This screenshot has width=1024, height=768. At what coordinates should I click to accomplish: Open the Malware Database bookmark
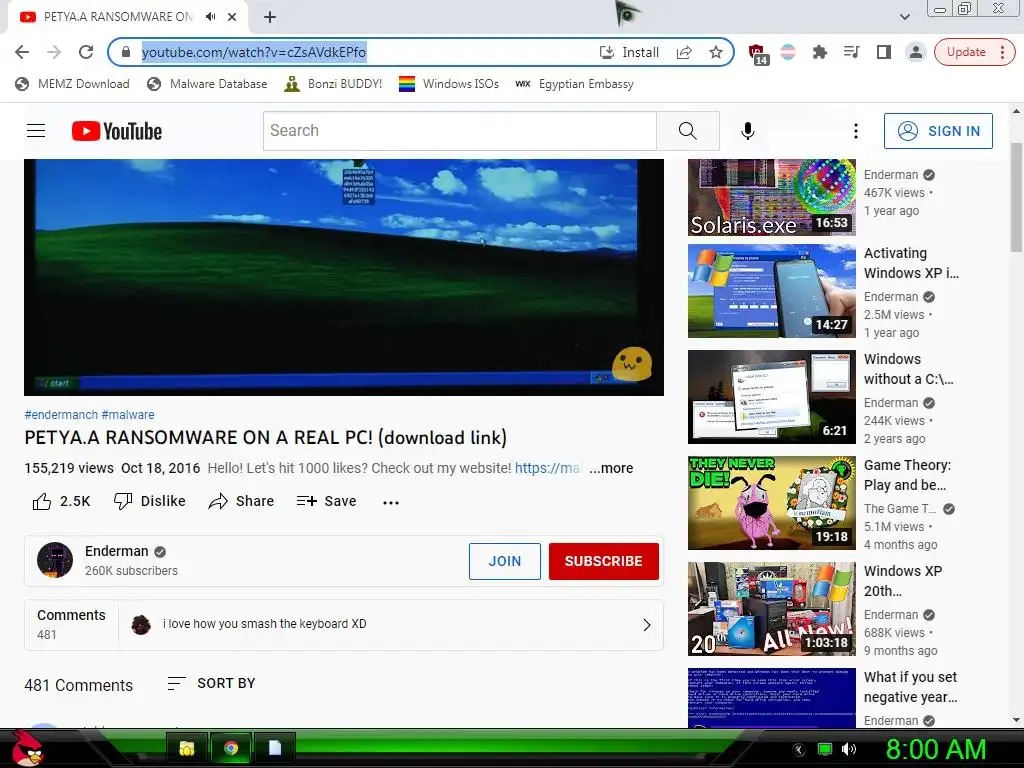click(207, 84)
